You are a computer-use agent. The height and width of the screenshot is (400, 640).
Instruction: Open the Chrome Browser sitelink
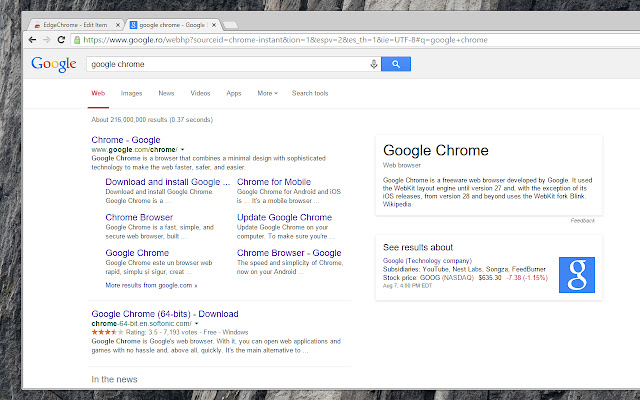[x=139, y=217]
